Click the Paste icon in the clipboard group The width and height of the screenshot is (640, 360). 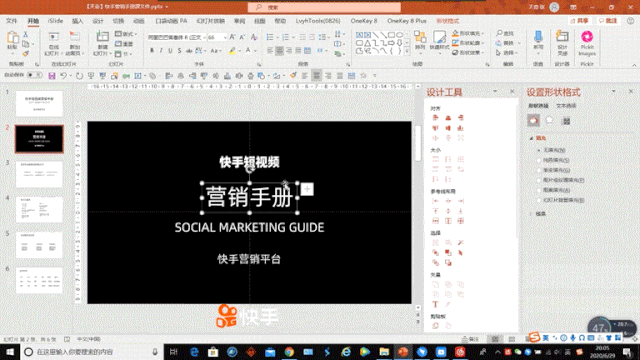(13, 38)
